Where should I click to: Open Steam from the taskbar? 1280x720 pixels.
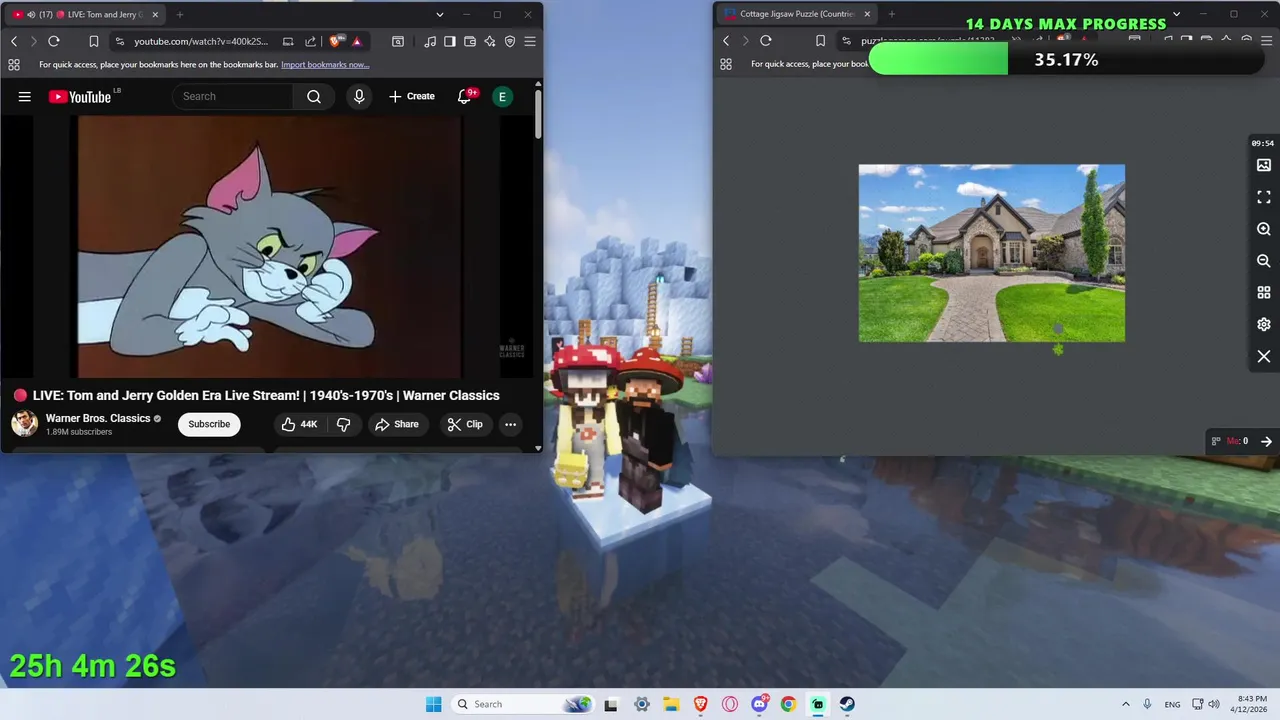[x=847, y=704]
